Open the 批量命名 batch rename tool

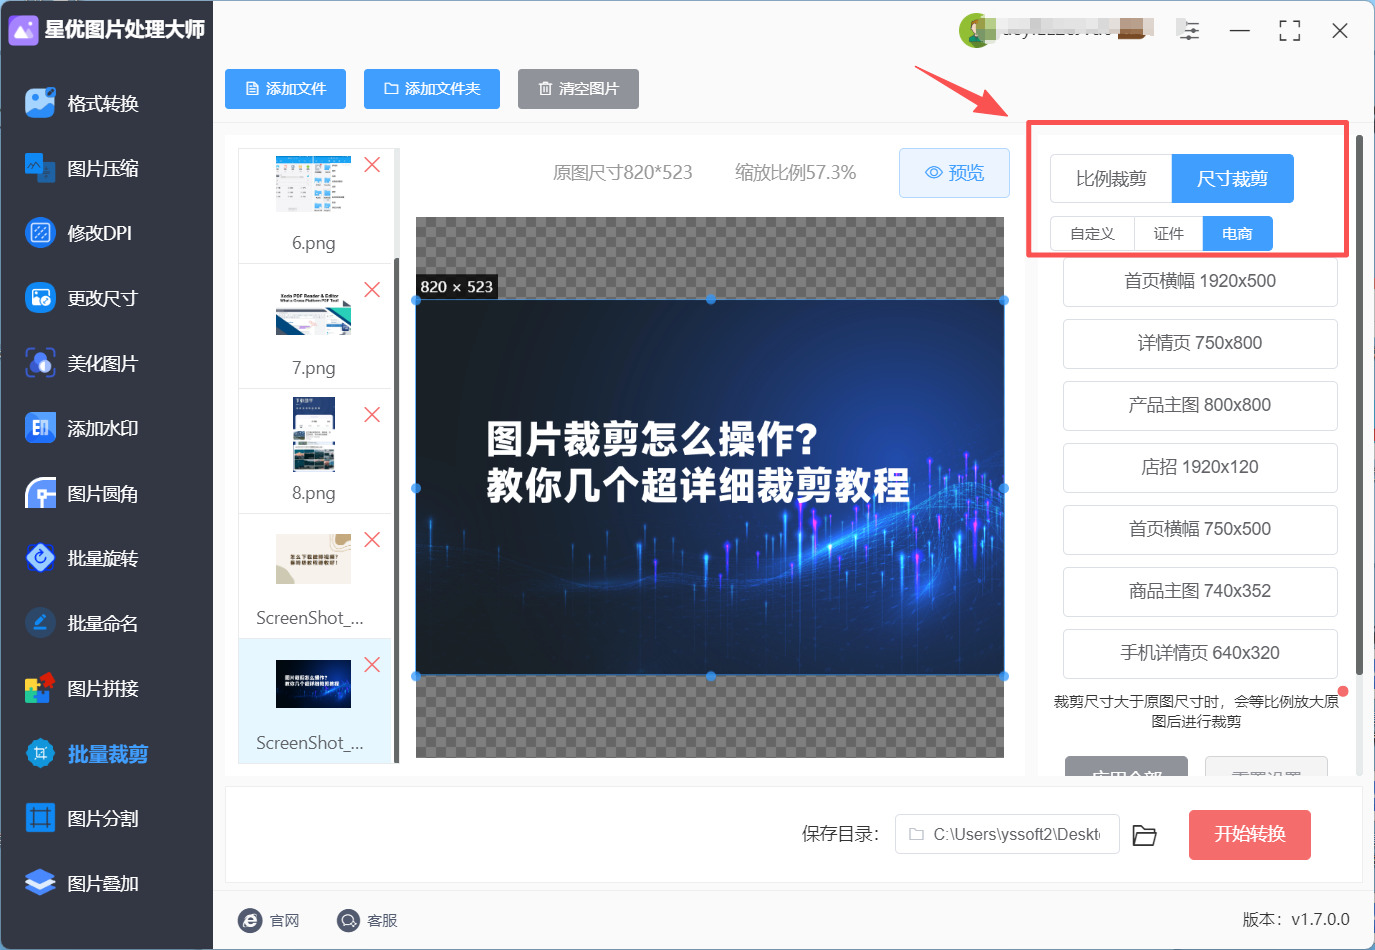[83, 623]
